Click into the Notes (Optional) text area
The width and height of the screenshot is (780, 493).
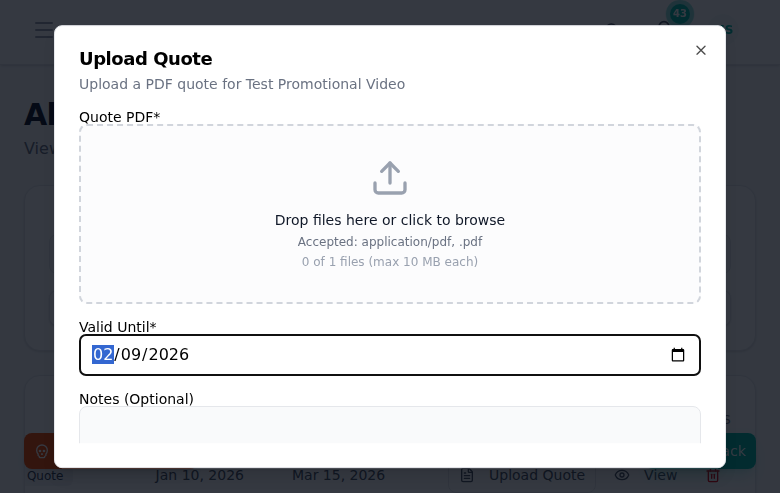click(390, 425)
